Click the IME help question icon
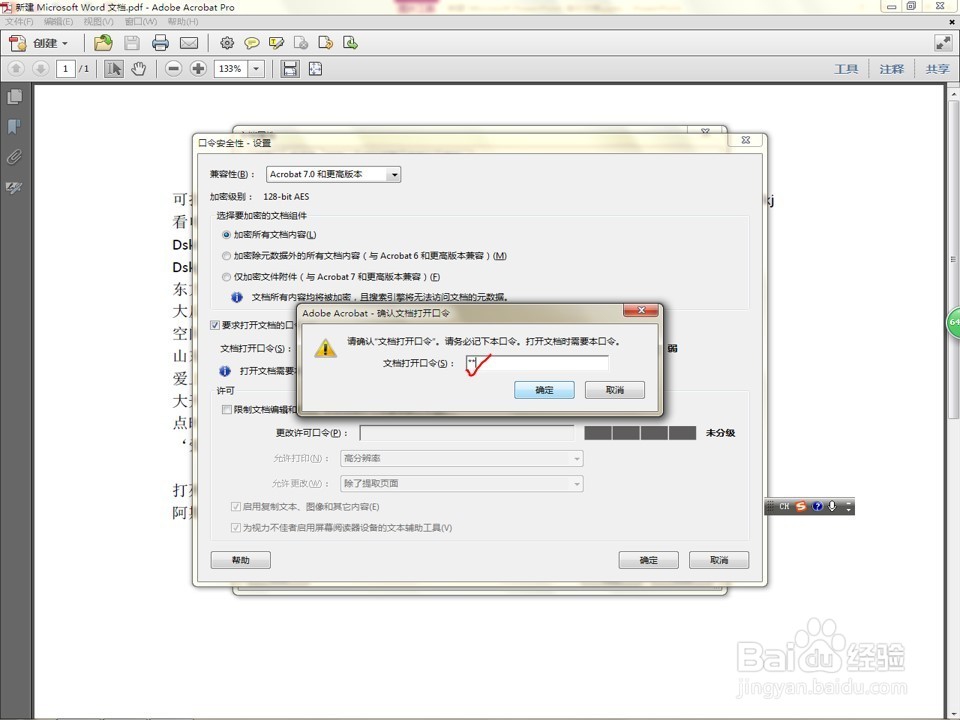 pos(817,506)
